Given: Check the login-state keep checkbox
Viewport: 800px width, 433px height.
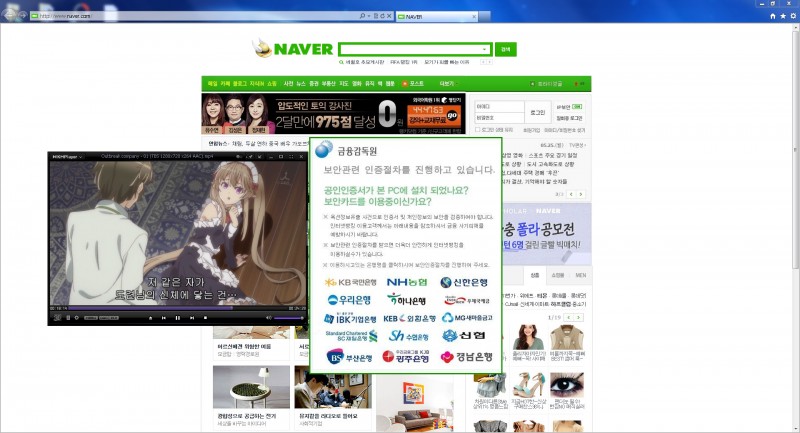Looking at the screenshot, I should click(x=478, y=129).
